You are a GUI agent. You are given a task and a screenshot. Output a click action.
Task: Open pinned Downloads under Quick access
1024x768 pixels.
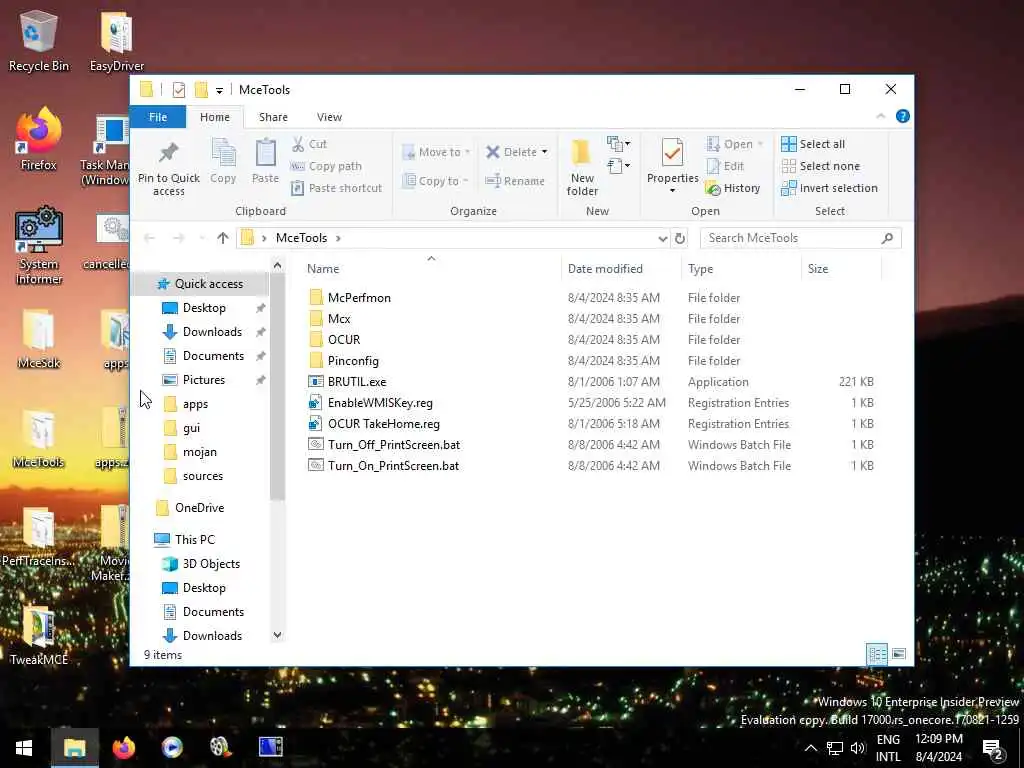212,332
